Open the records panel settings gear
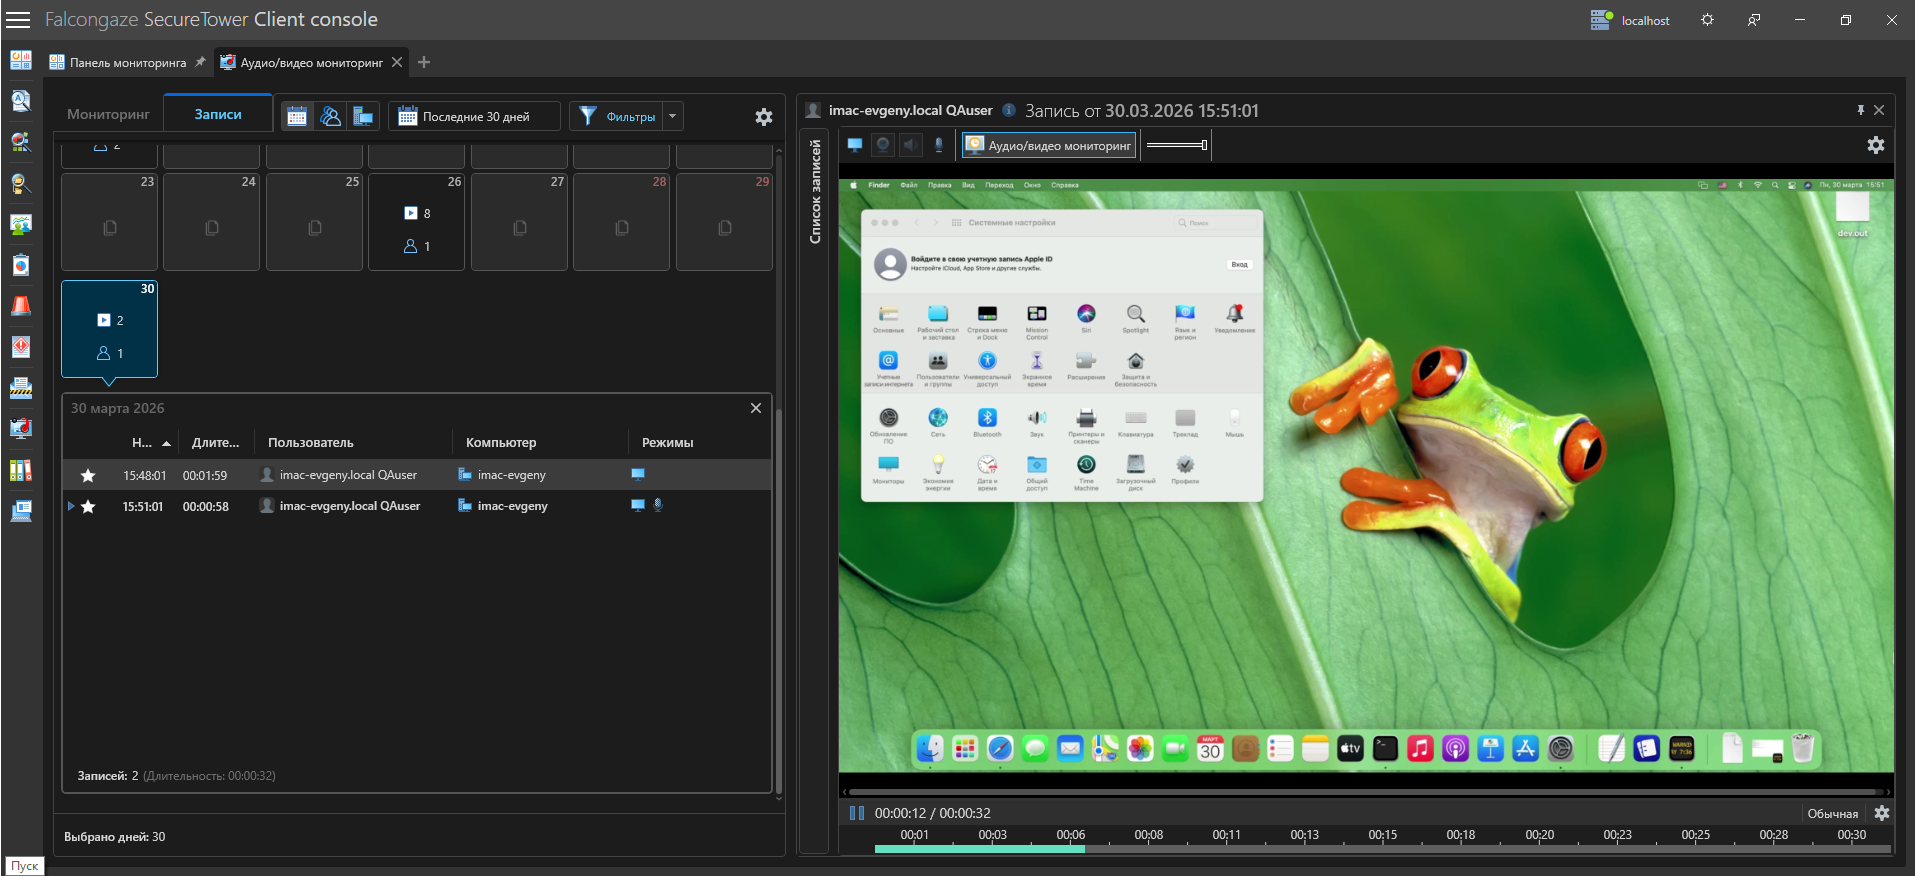1917x876 pixels. click(764, 117)
